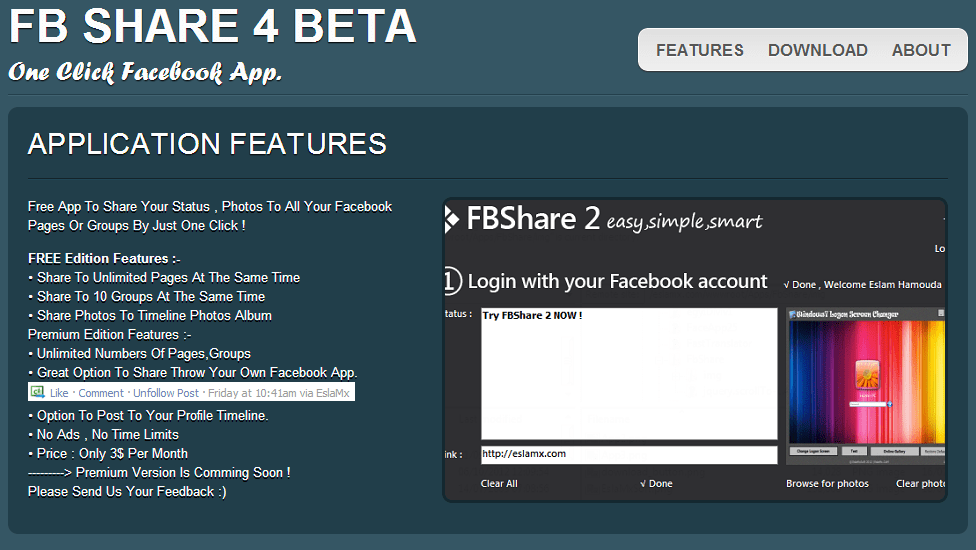Click Share To Unlimited Pages line

(x=164, y=277)
